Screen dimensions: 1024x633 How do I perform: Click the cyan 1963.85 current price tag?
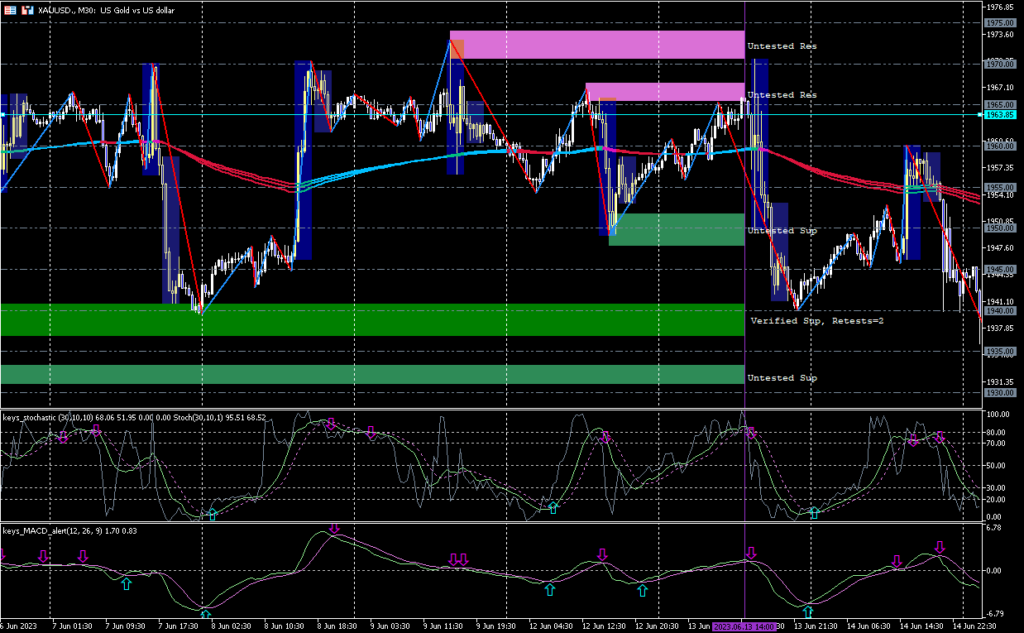(999, 115)
